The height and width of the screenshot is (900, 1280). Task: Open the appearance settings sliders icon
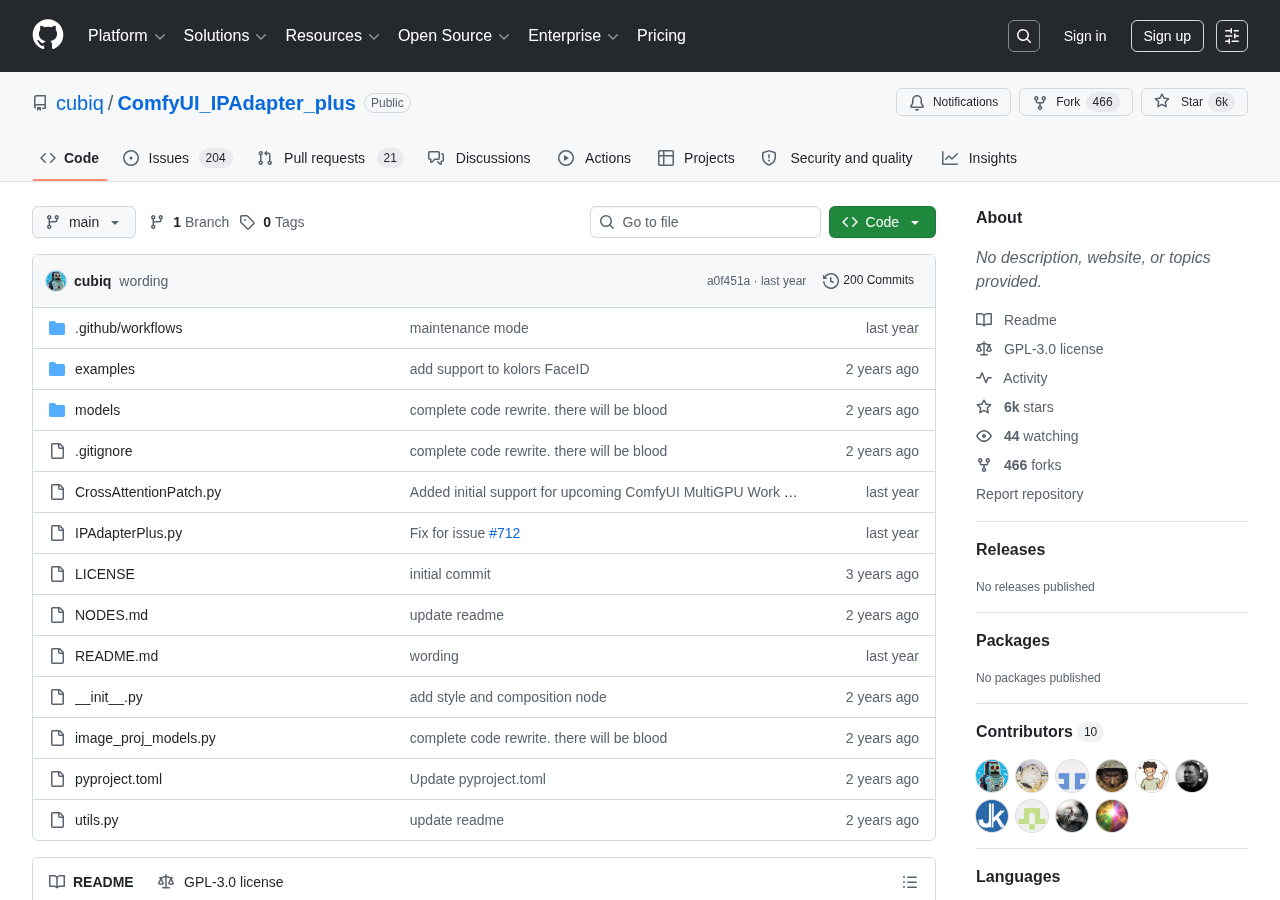pyautogui.click(x=1232, y=36)
